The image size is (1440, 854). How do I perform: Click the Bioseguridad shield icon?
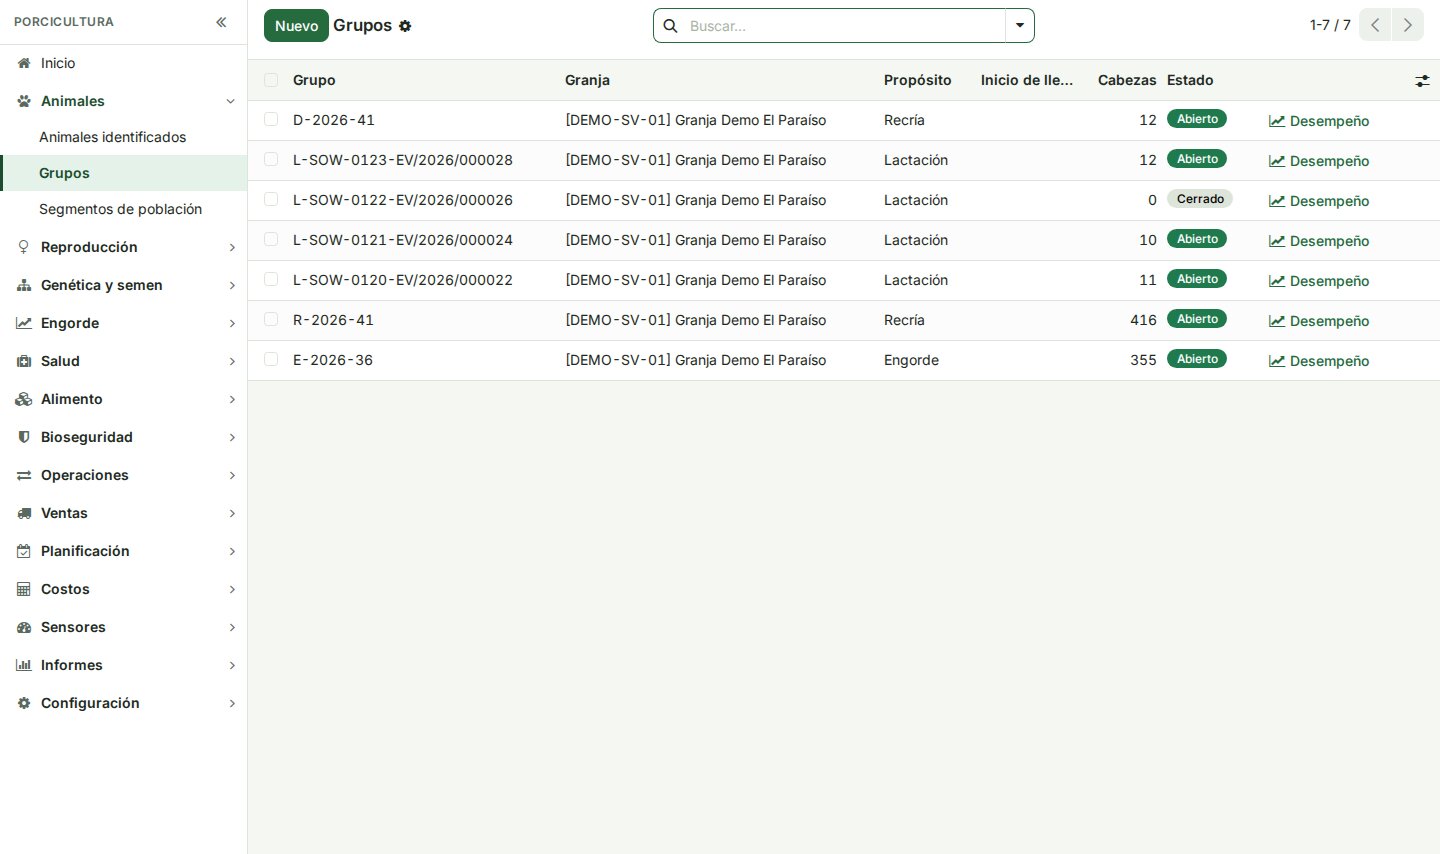click(24, 437)
